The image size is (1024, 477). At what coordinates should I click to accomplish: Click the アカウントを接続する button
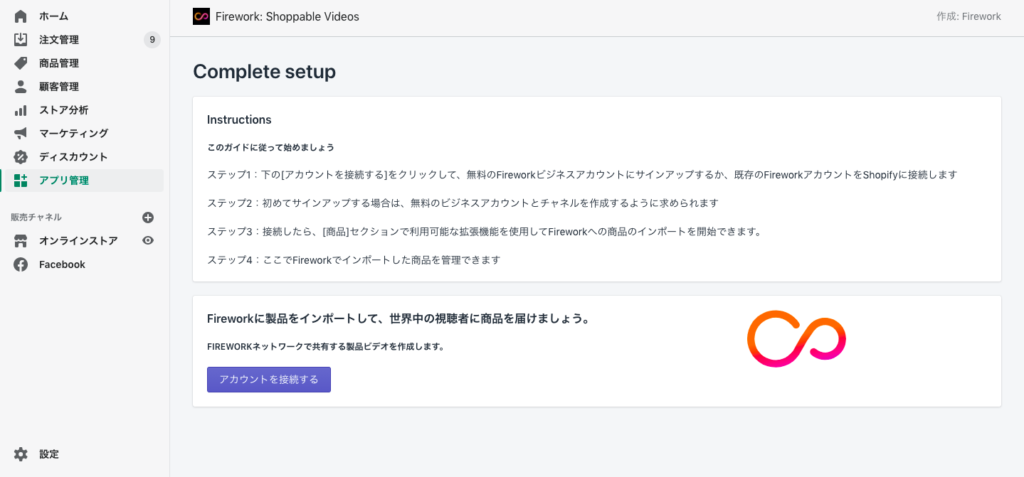(269, 380)
